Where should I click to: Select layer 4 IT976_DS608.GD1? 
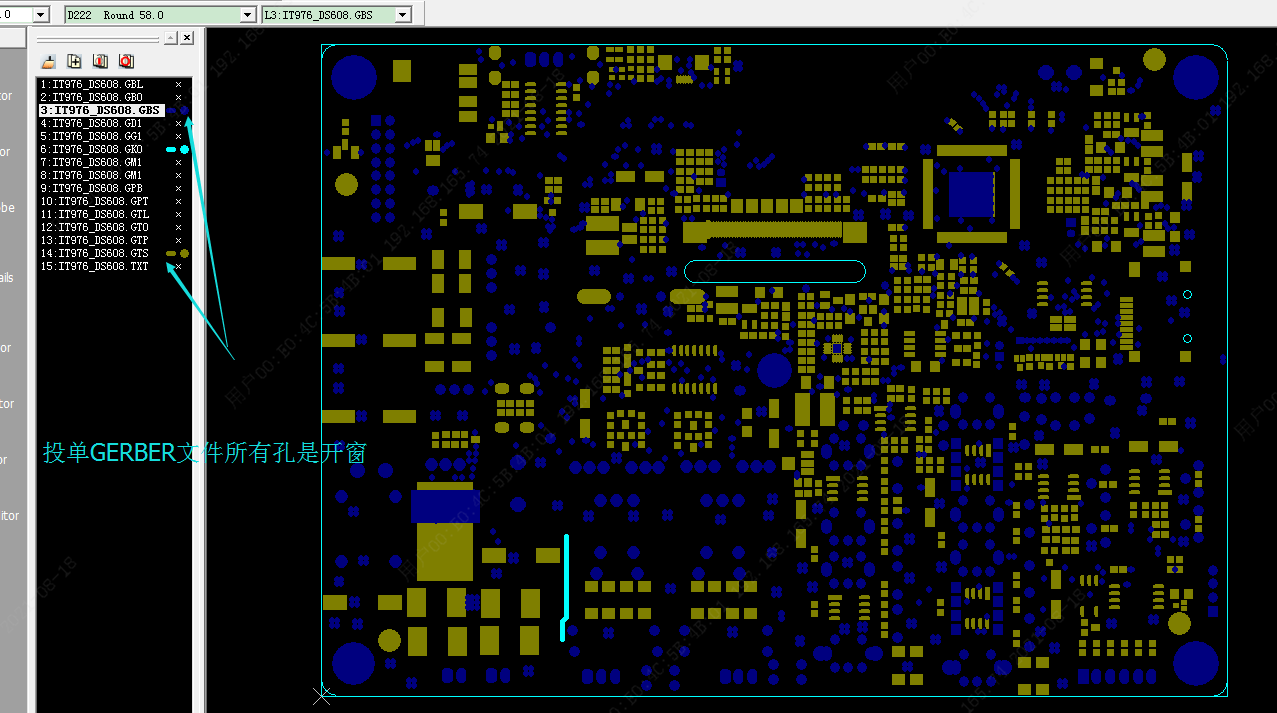tap(91, 123)
